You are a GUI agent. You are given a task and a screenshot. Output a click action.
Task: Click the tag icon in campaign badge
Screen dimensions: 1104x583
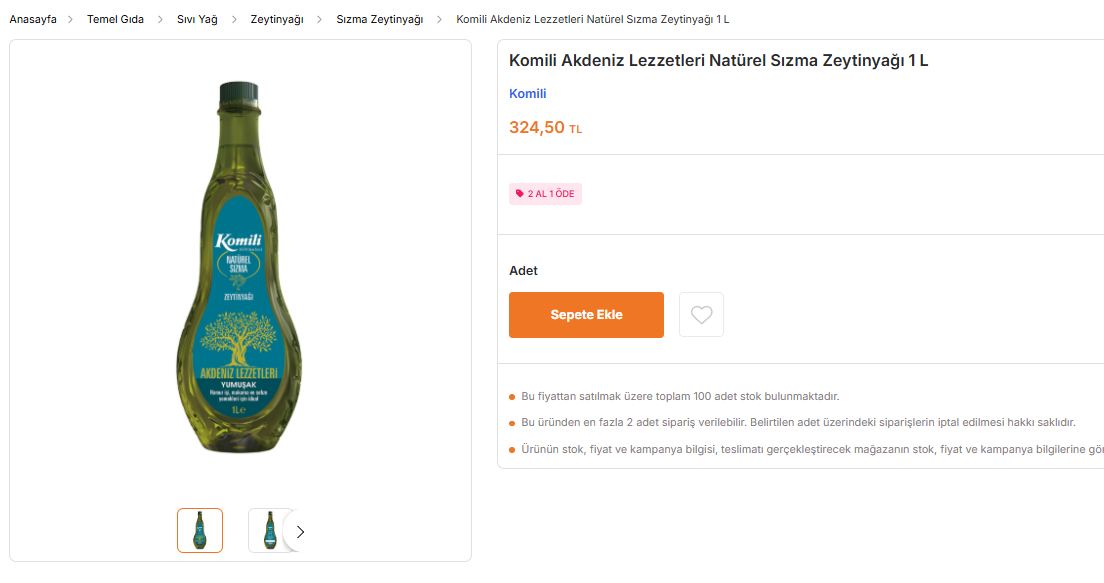click(519, 194)
